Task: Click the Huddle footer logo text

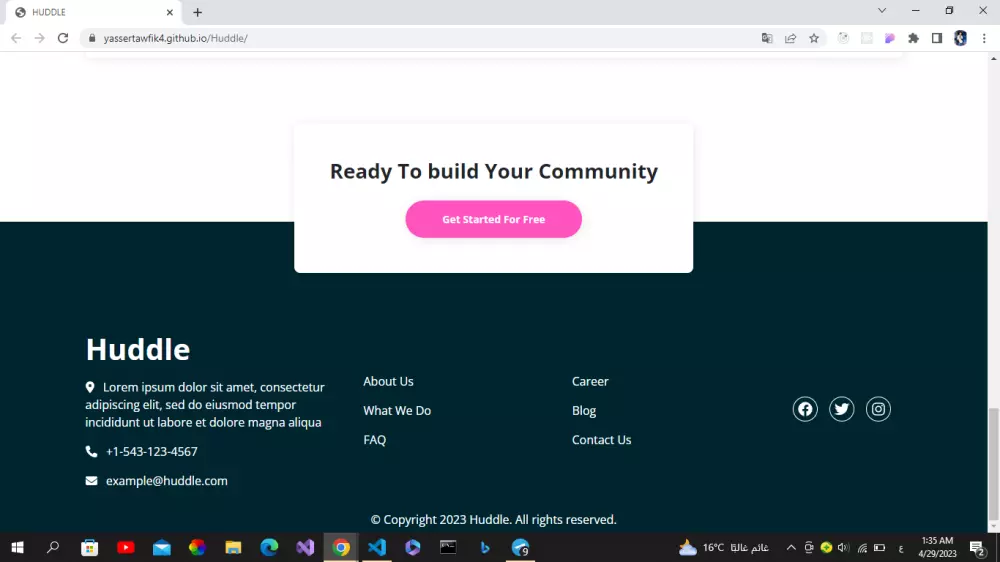Action: 138,350
